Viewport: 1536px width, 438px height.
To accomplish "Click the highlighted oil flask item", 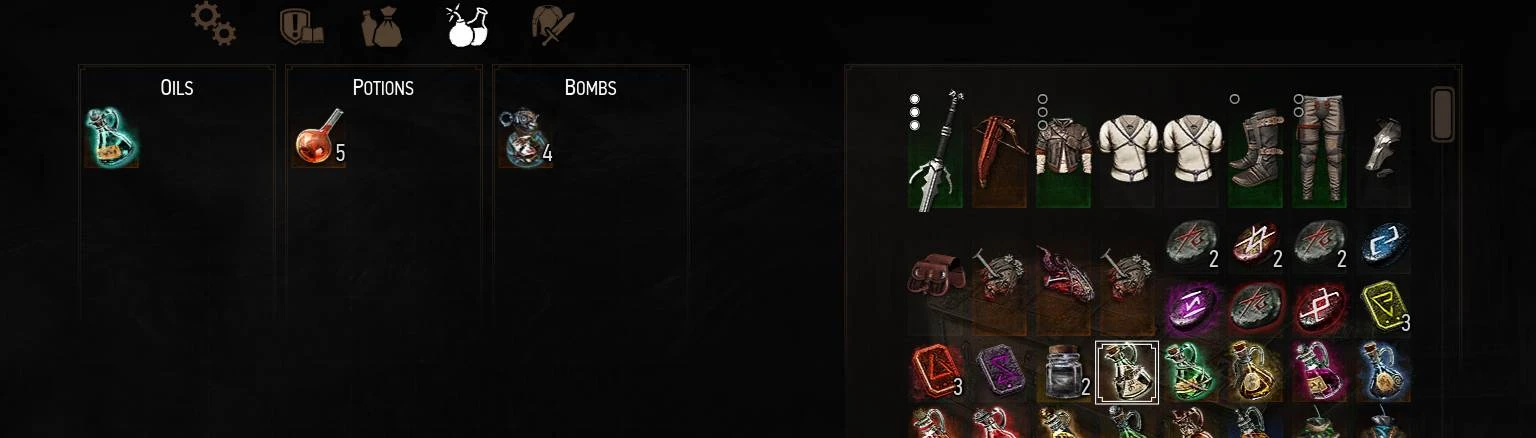I will pyautogui.click(x=1127, y=373).
